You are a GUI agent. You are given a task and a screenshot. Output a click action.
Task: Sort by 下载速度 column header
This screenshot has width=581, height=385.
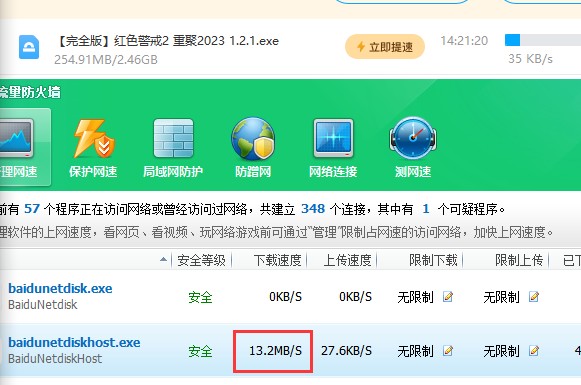277,260
